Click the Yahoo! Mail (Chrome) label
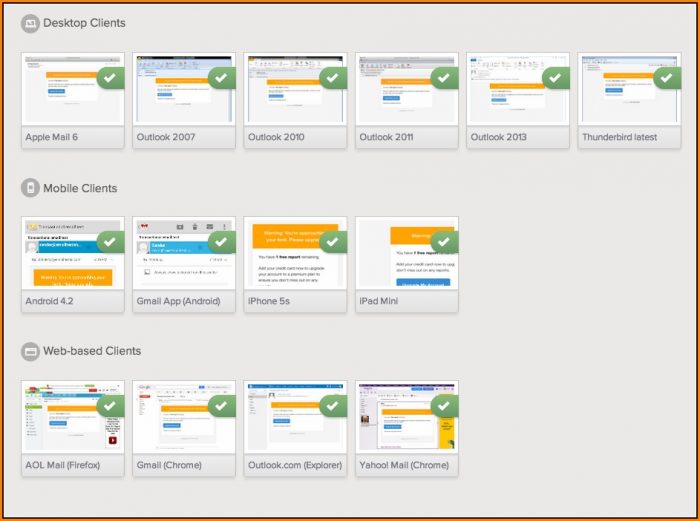Image resolution: width=700 pixels, height=521 pixels. tap(404, 465)
